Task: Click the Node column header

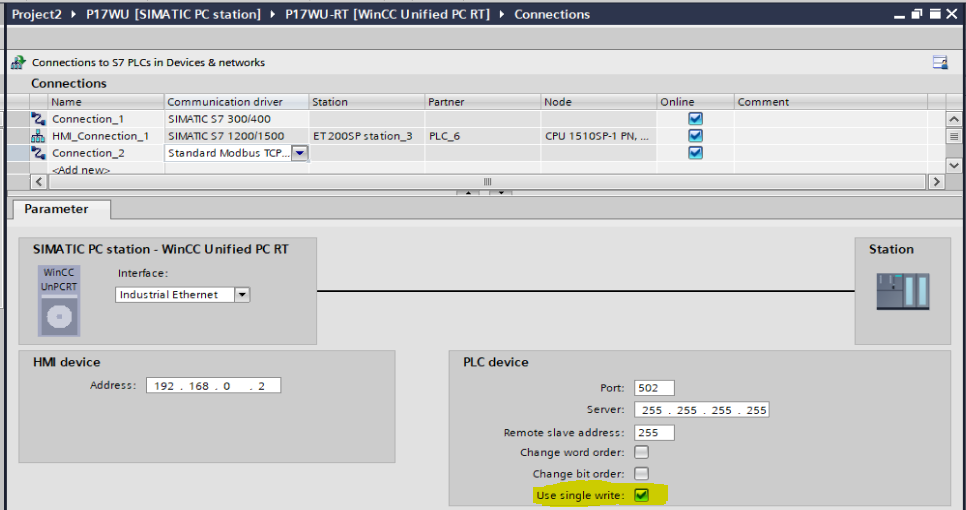Action: [x=599, y=102]
